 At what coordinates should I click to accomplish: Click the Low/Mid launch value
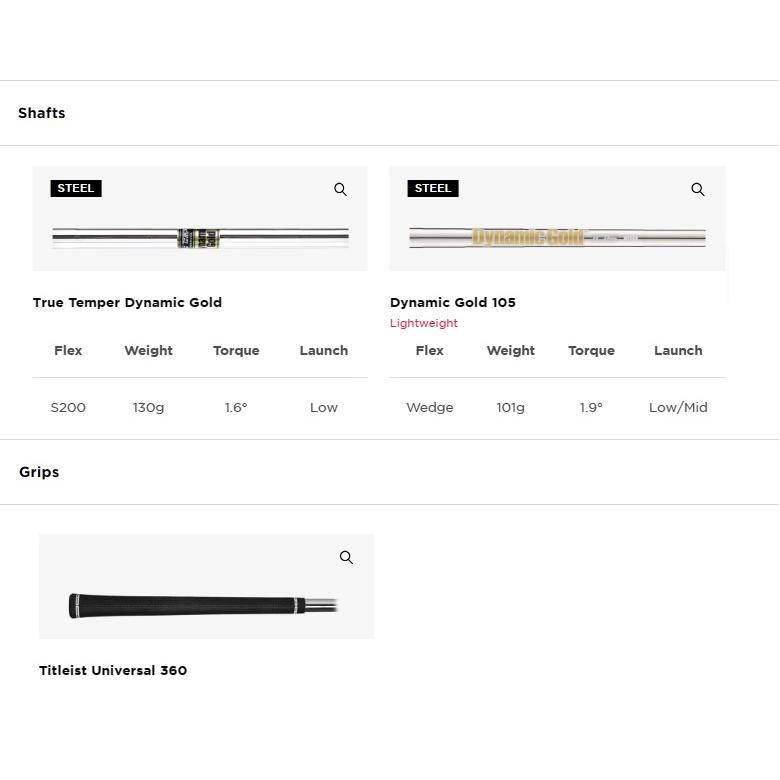[x=678, y=407]
